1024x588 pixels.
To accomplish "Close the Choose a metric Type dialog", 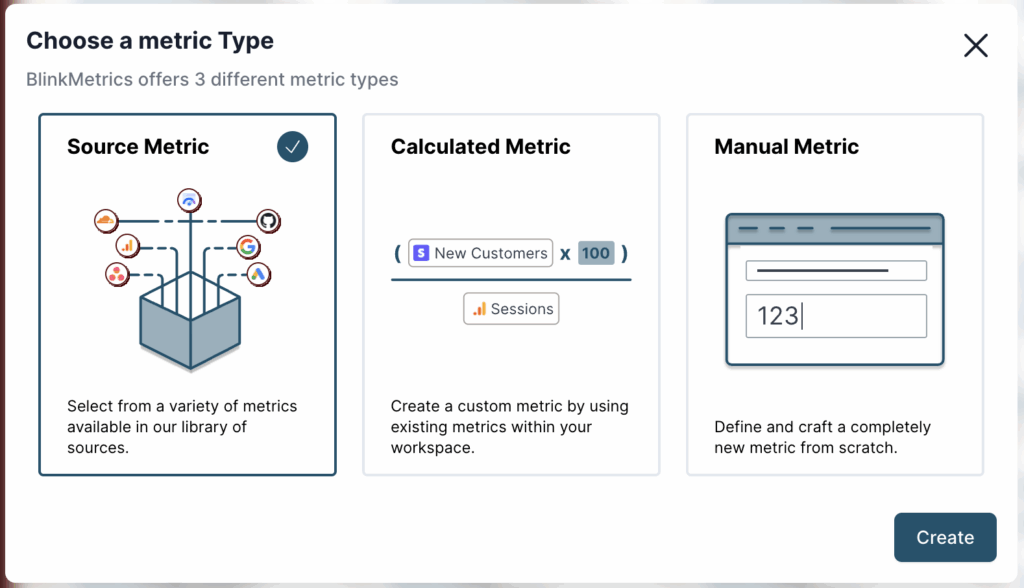I will click(x=975, y=45).
